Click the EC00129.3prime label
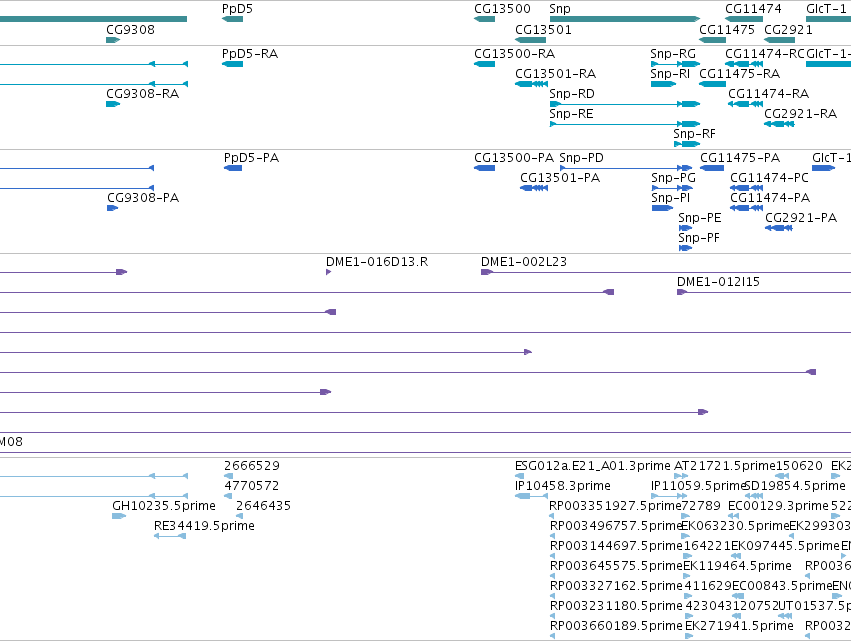851x641 pixels. [778, 506]
